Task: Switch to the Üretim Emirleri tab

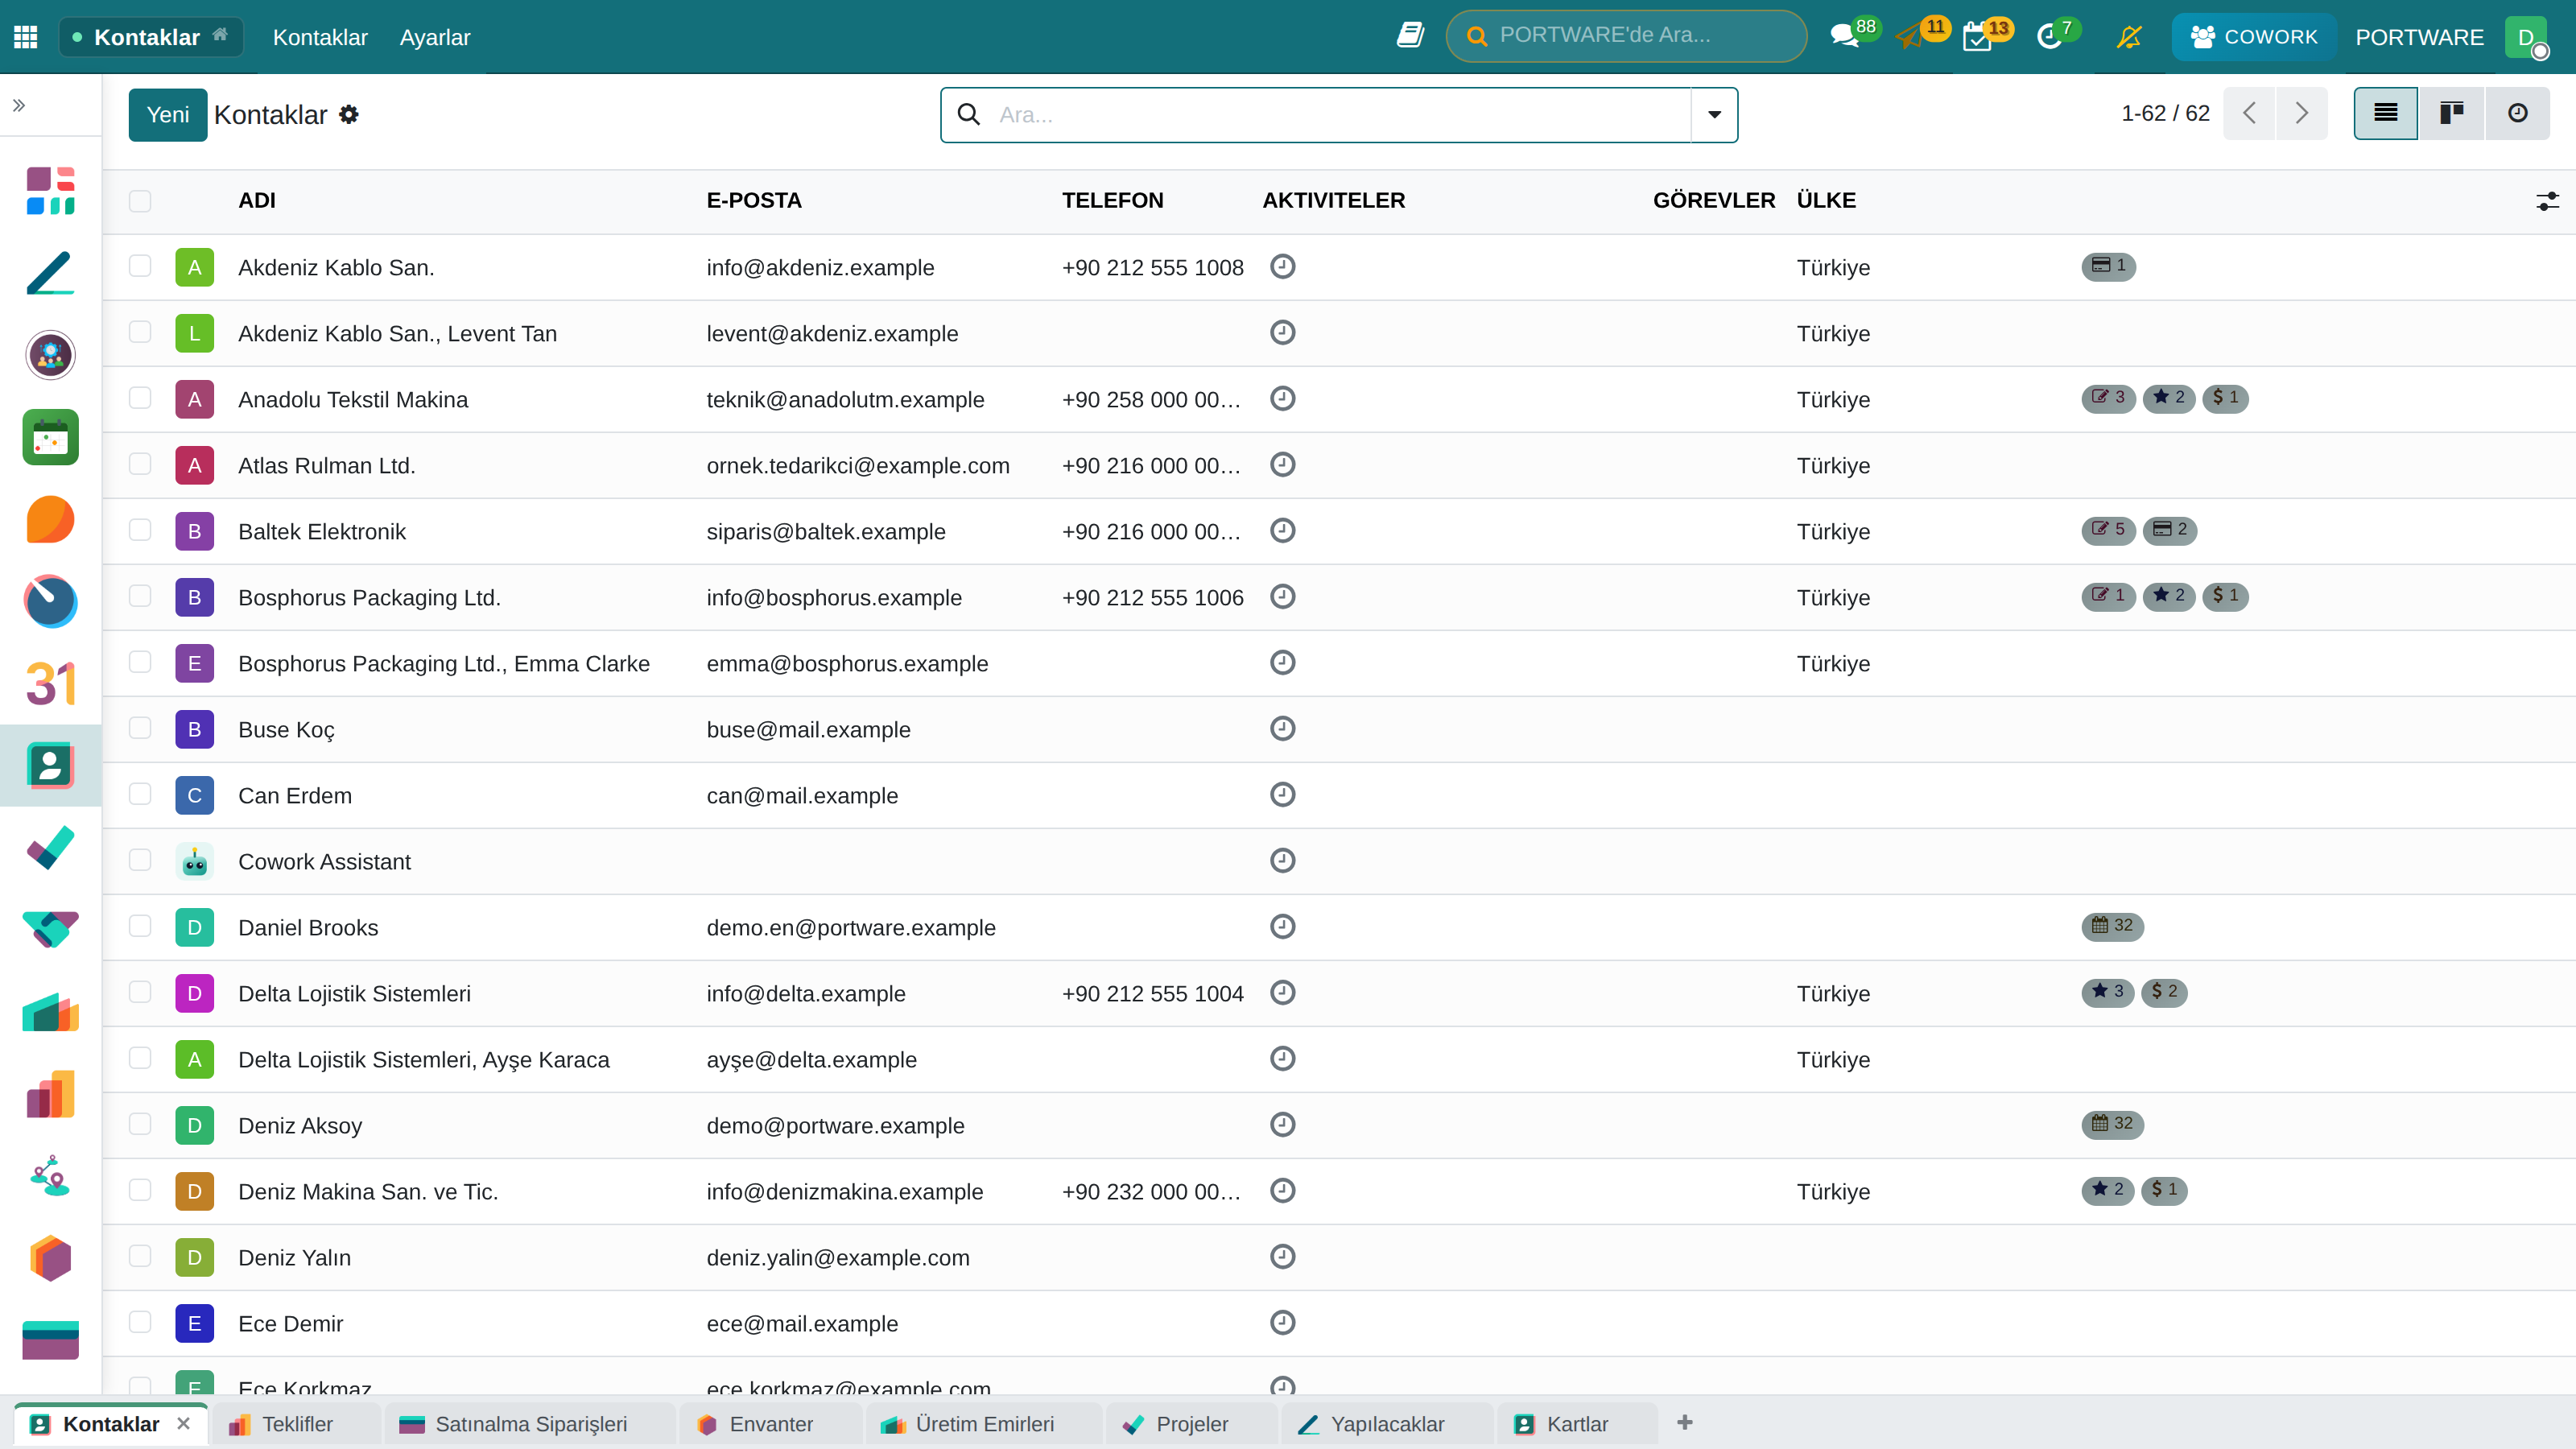Action: tap(983, 1424)
